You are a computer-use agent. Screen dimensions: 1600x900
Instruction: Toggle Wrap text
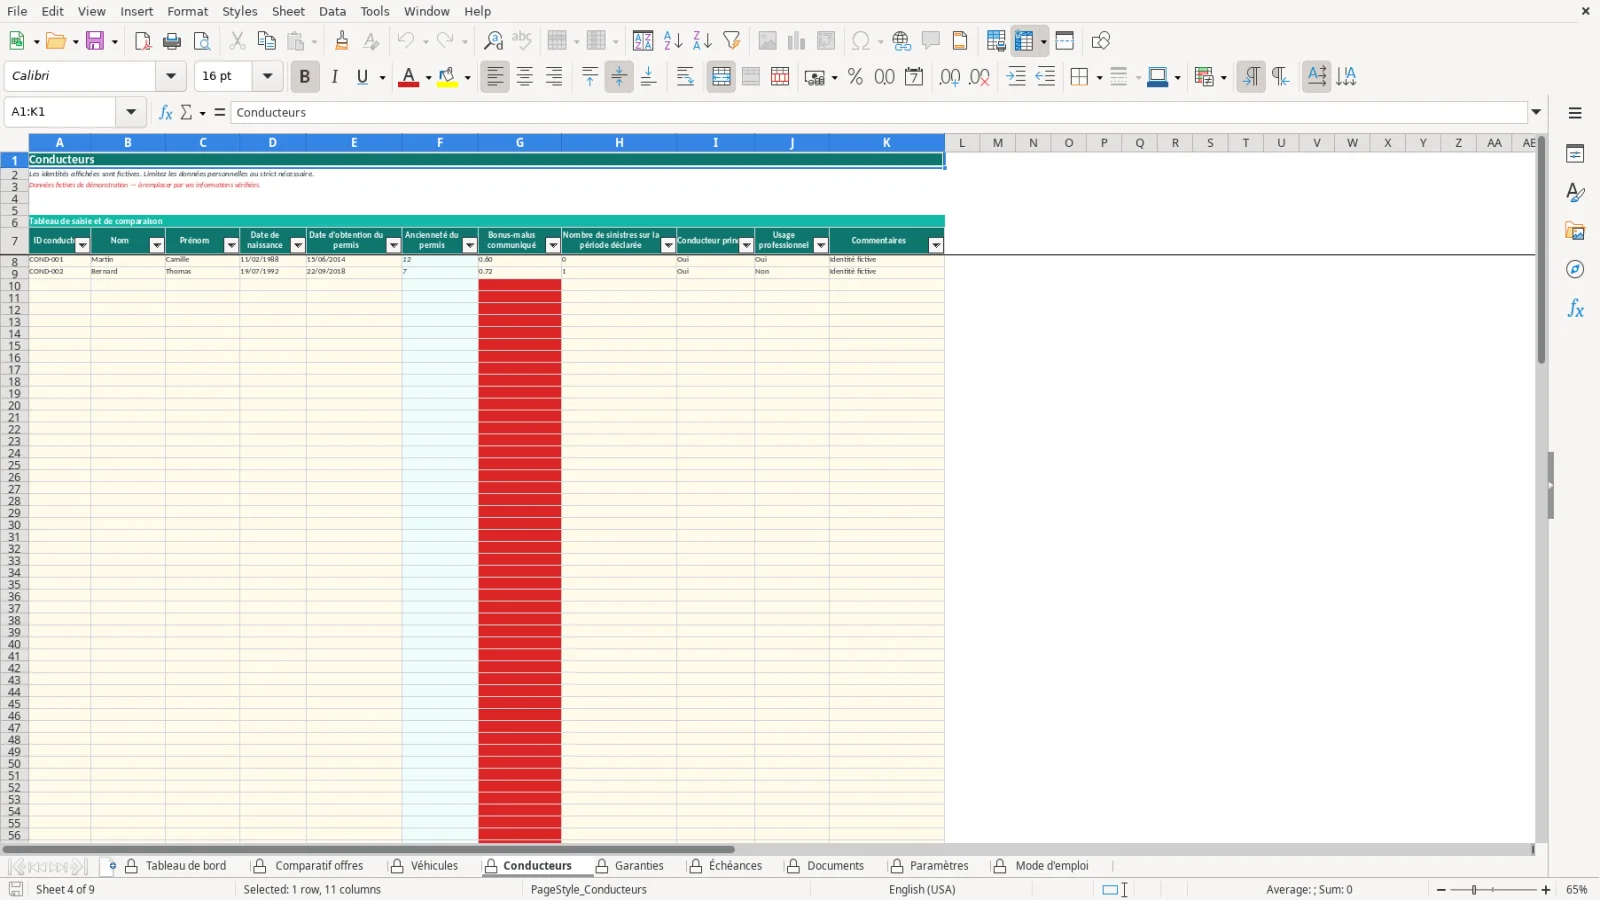pyautogui.click(x=685, y=77)
